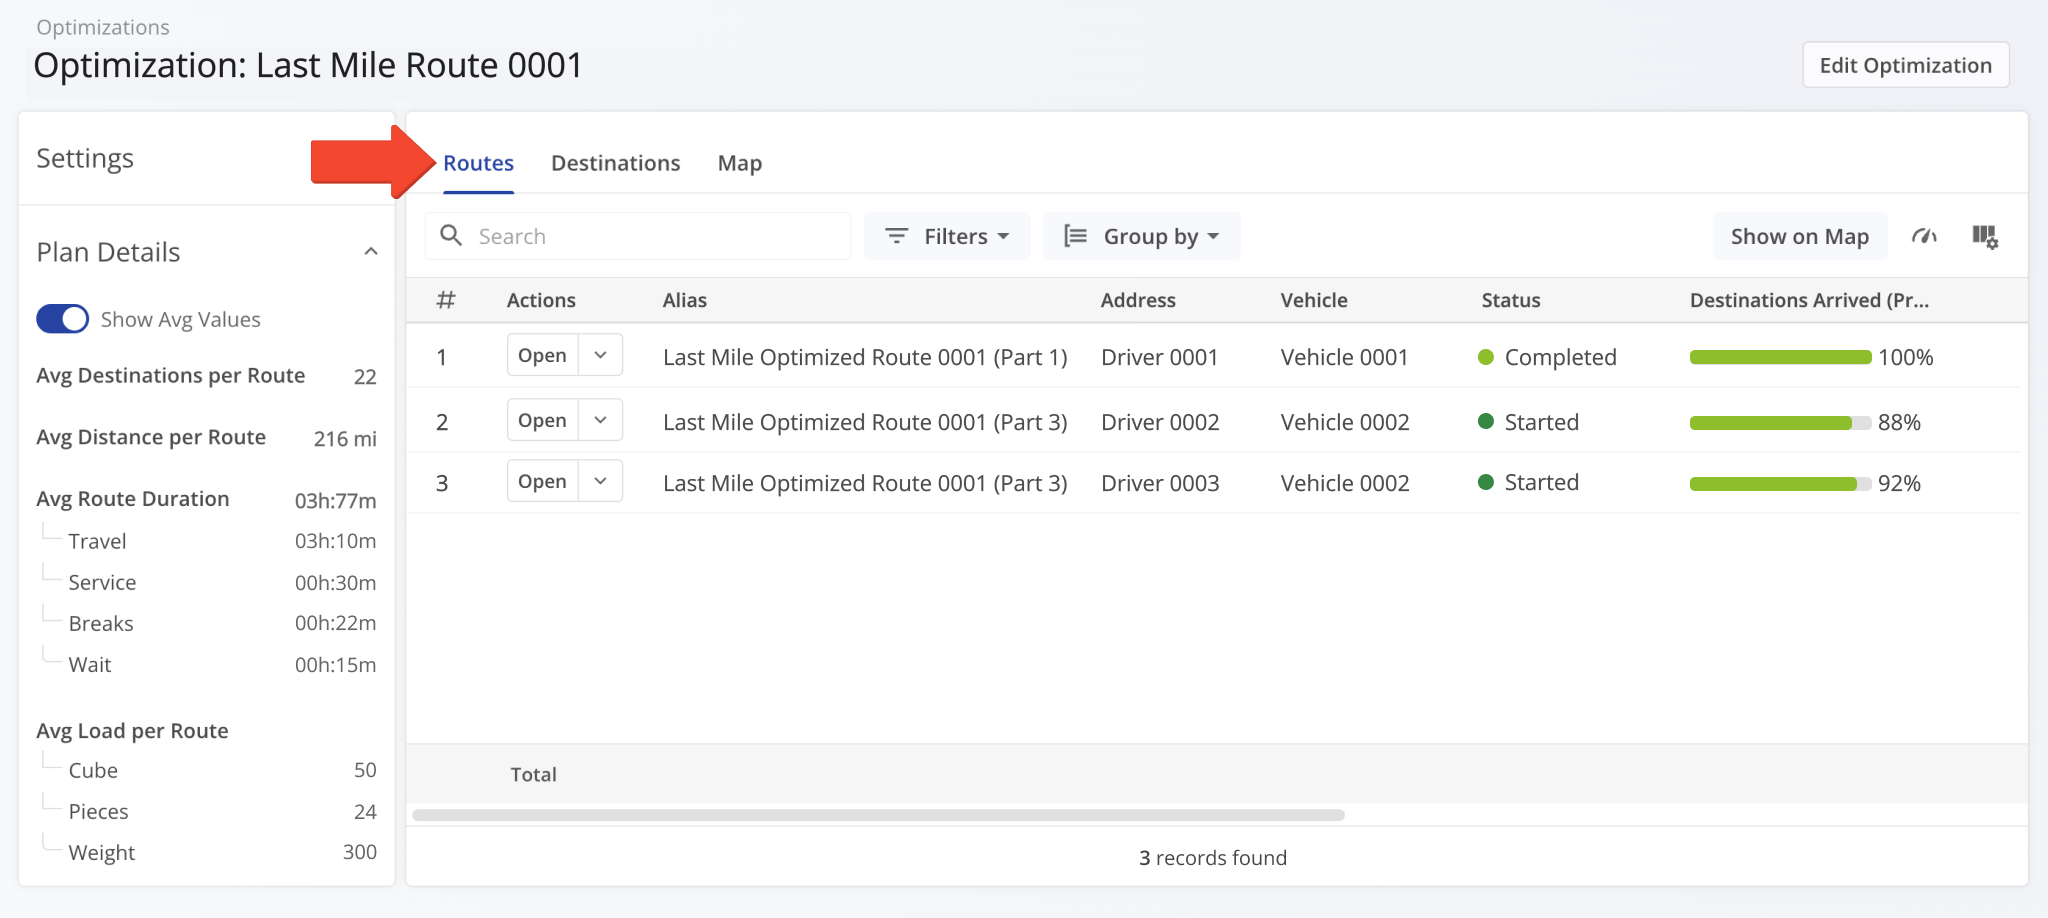Switch to the Destinations tab

(x=614, y=162)
